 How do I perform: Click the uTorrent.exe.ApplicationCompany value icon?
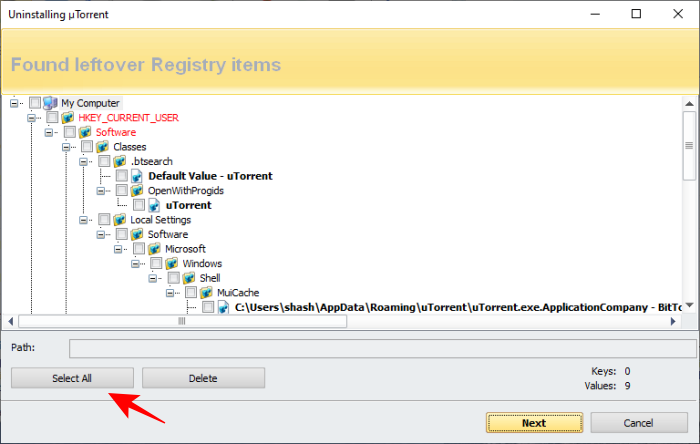(x=224, y=307)
